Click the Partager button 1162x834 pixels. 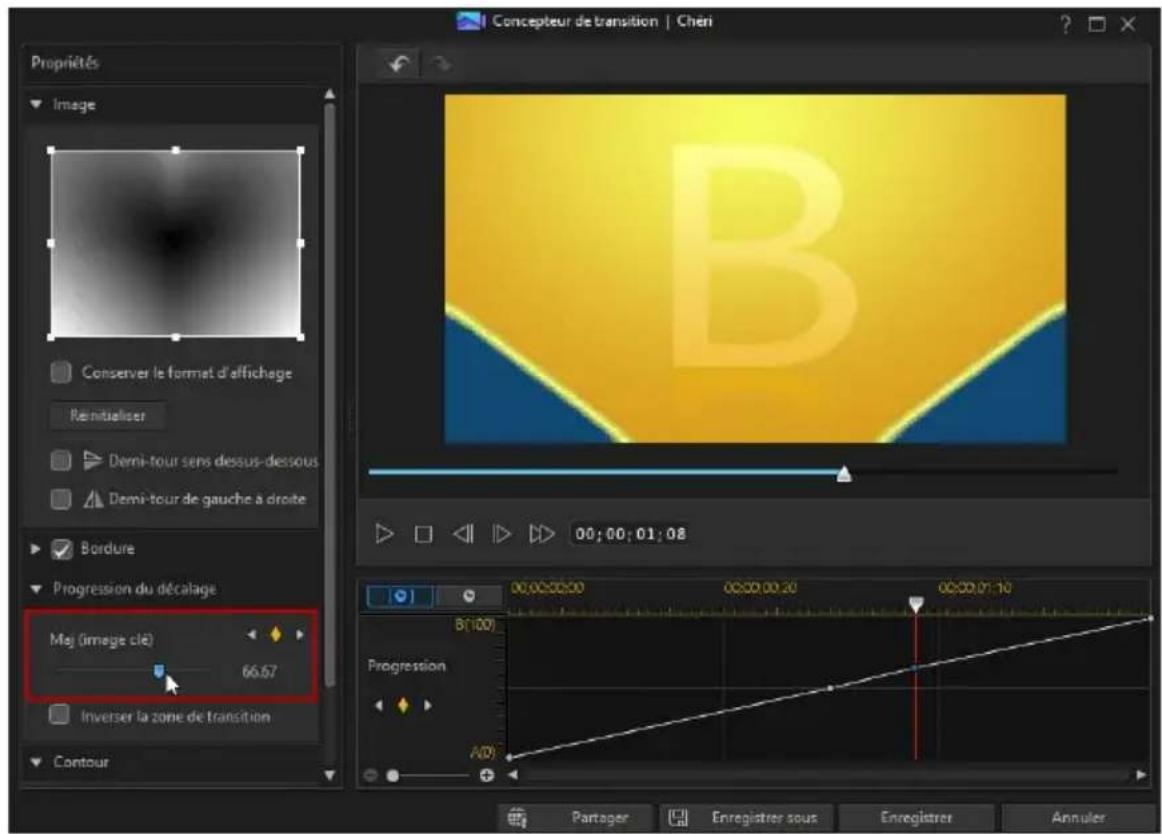click(x=575, y=818)
